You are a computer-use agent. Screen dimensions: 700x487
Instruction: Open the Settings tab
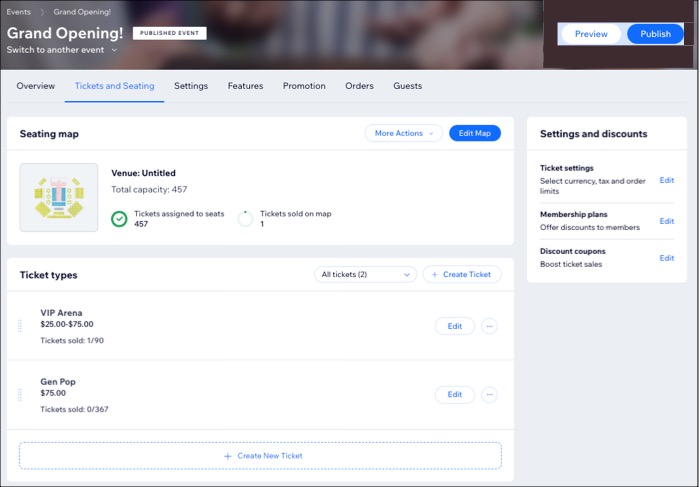(x=191, y=86)
